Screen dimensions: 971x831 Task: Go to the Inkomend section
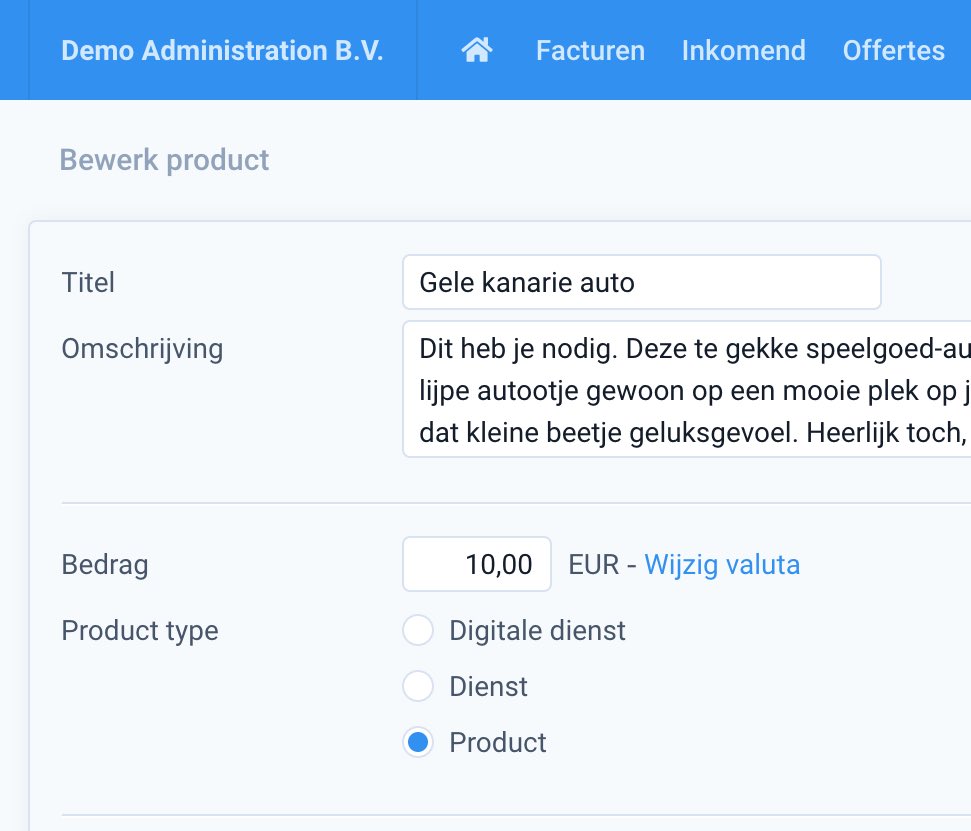743,50
